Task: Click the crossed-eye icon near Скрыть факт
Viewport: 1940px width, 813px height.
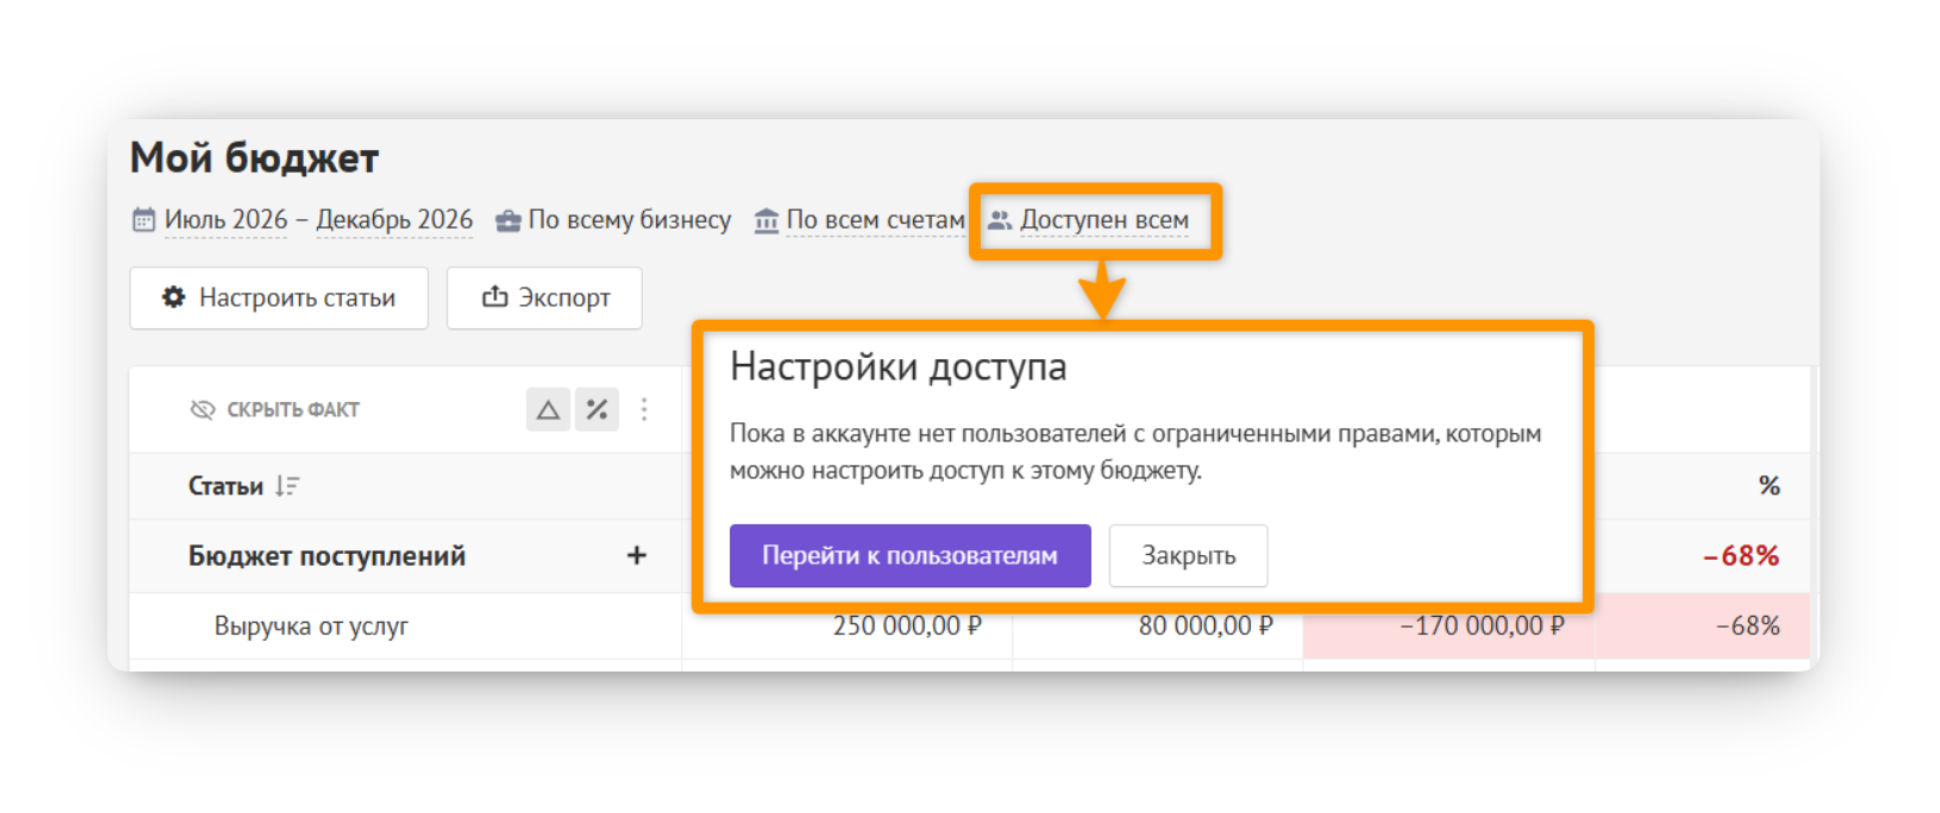Action: (203, 410)
